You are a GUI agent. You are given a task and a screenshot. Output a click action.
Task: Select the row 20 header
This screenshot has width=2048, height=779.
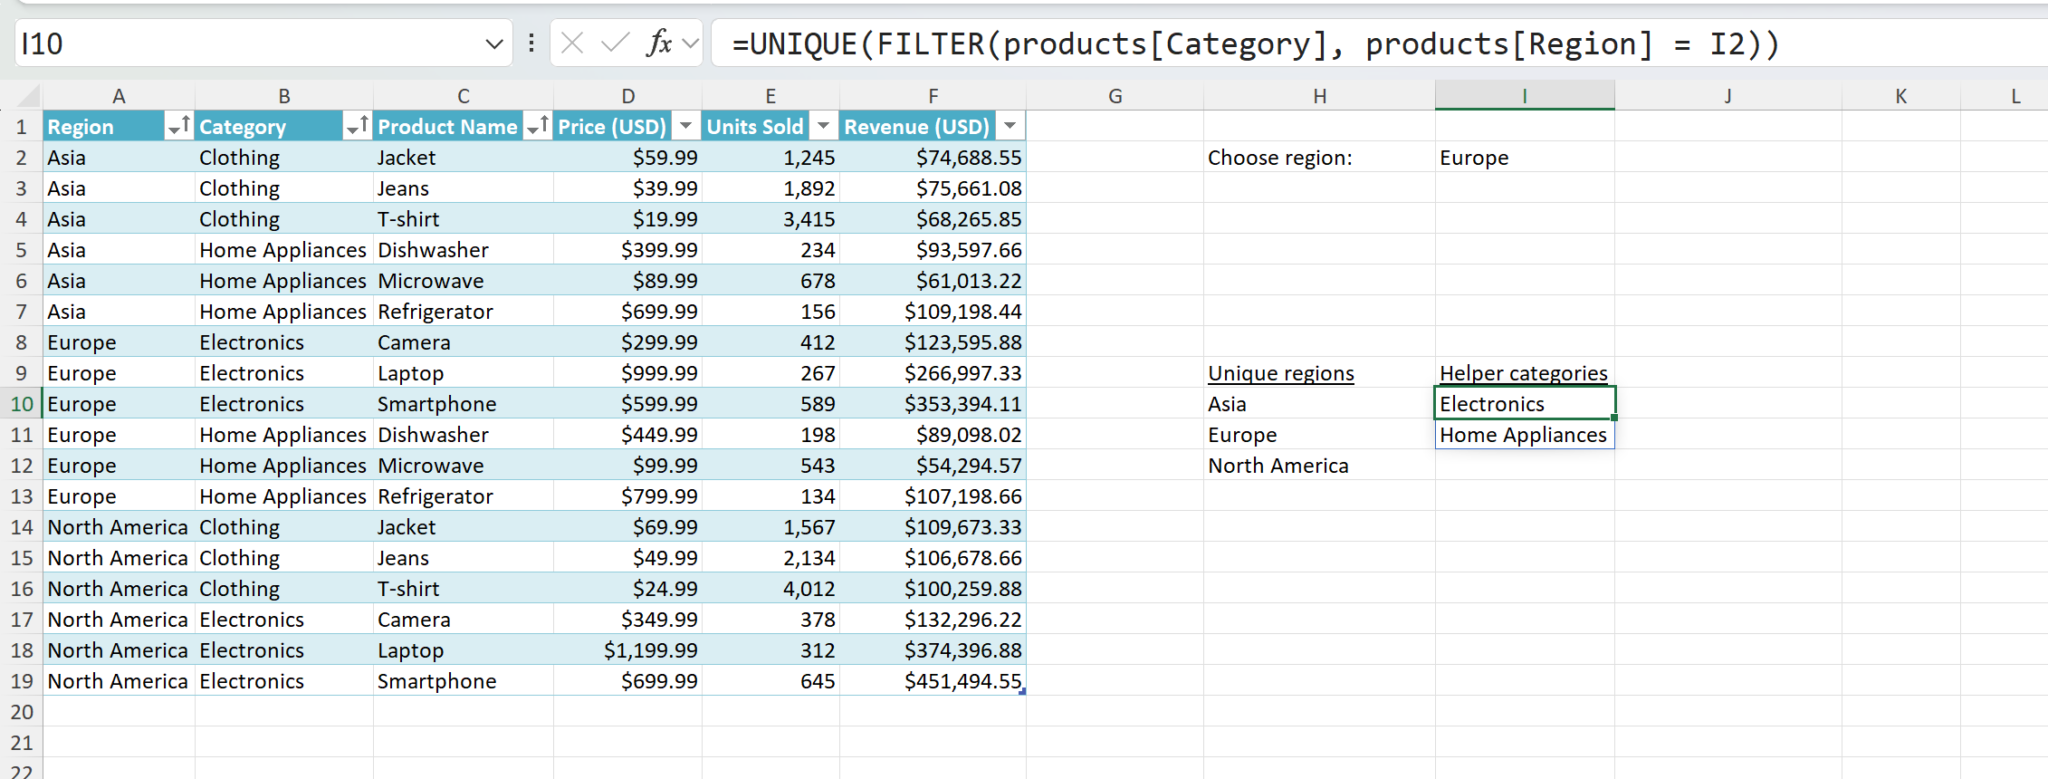pyautogui.click(x=21, y=712)
